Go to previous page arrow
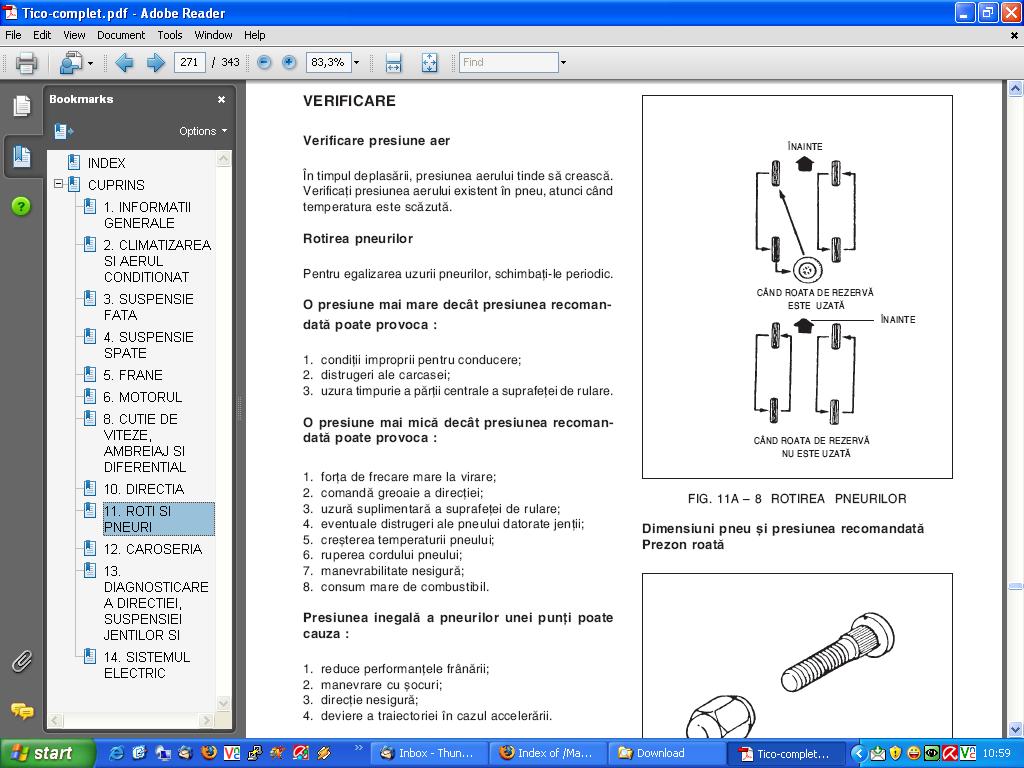 (124, 63)
